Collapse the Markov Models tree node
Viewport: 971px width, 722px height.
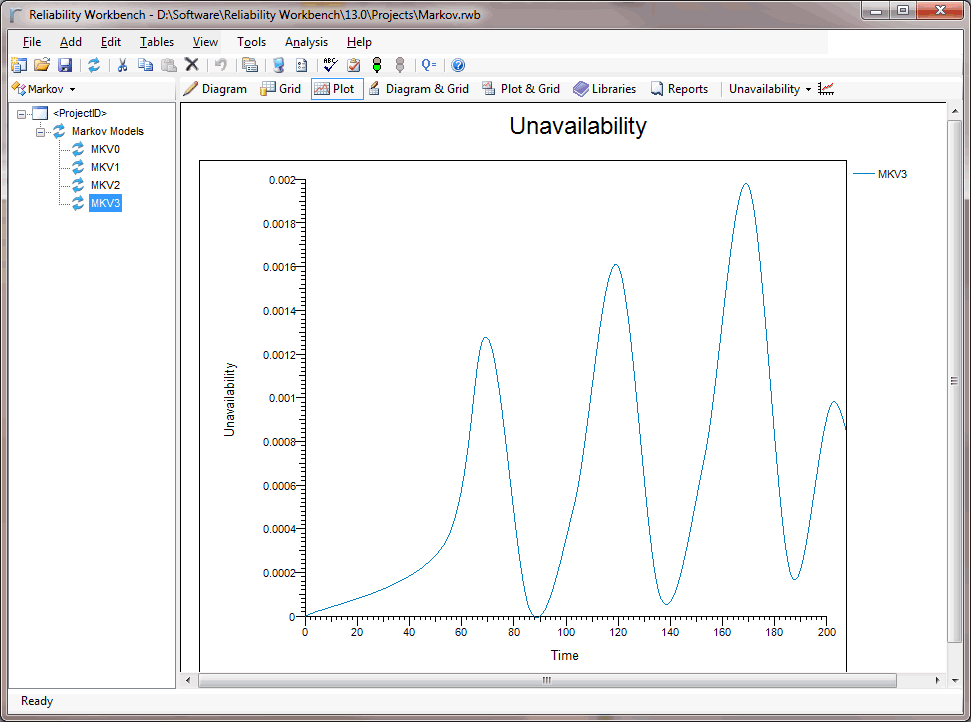pos(41,131)
